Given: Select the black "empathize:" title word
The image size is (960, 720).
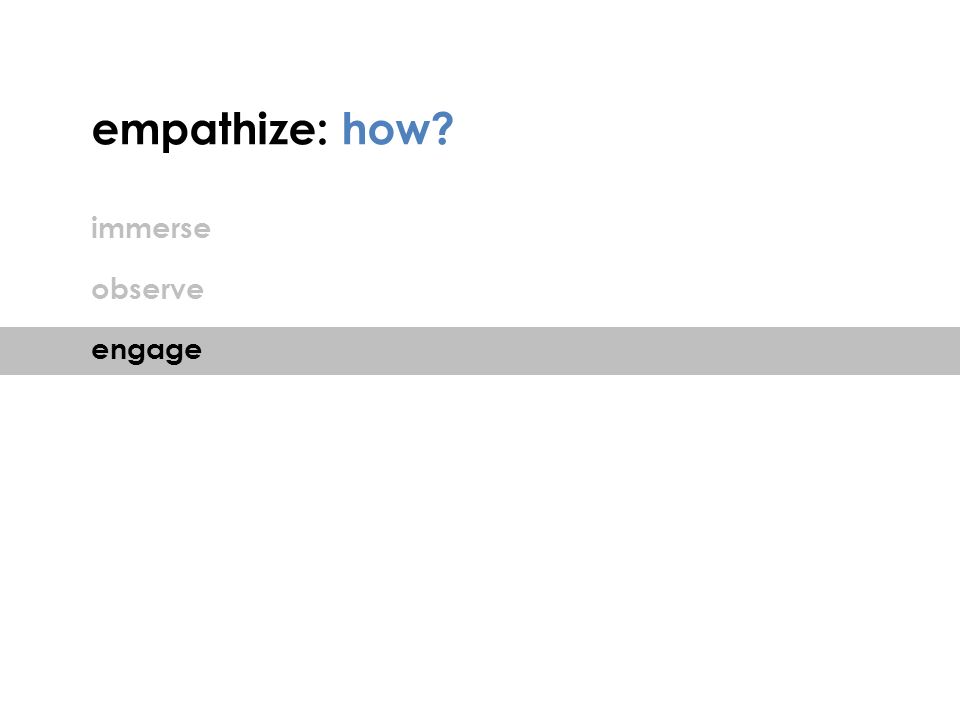Looking at the screenshot, I should (209, 130).
